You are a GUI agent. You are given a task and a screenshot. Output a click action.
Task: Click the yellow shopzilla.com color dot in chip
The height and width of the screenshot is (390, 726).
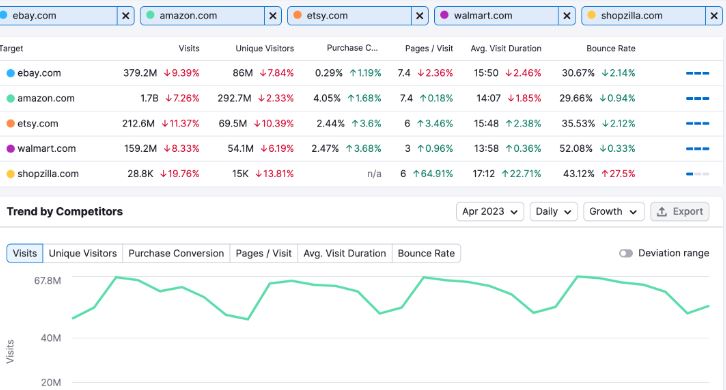pos(591,15)
